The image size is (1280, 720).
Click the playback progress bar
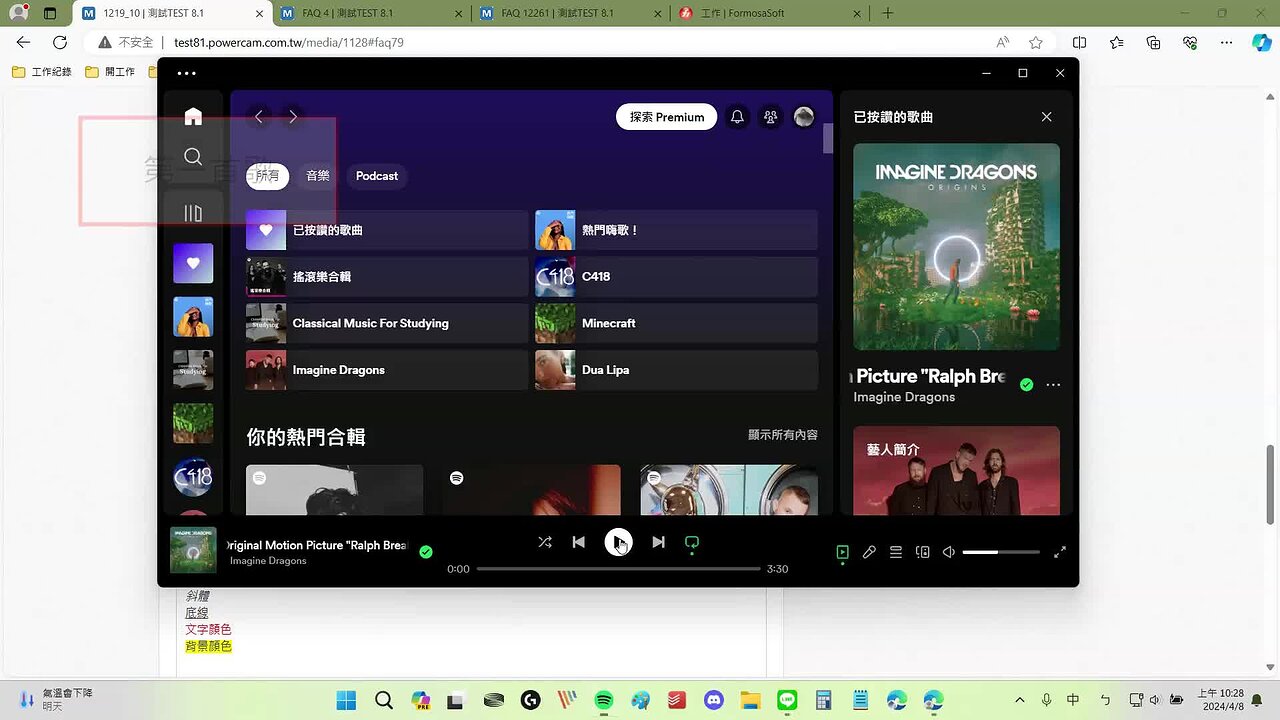[x=618, y=569]
